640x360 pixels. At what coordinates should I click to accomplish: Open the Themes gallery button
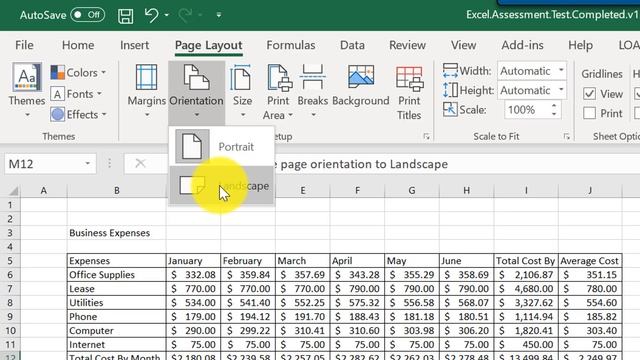point(27,90)
